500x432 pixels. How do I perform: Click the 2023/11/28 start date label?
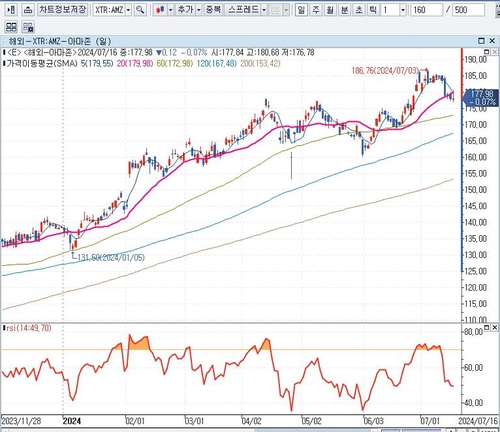coord(22,421)
